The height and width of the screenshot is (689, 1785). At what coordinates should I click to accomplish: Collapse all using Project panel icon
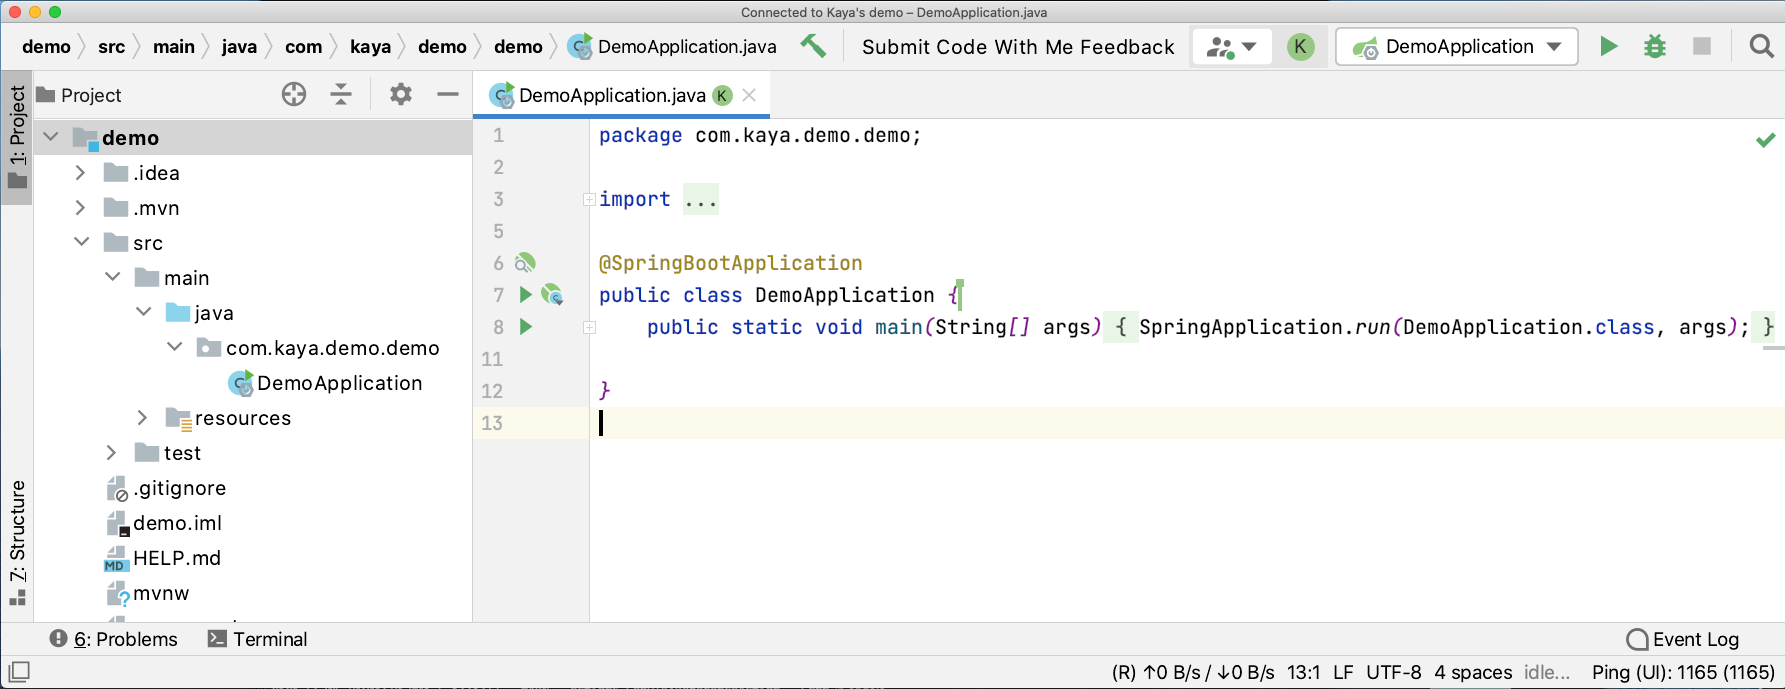point(341,95)
